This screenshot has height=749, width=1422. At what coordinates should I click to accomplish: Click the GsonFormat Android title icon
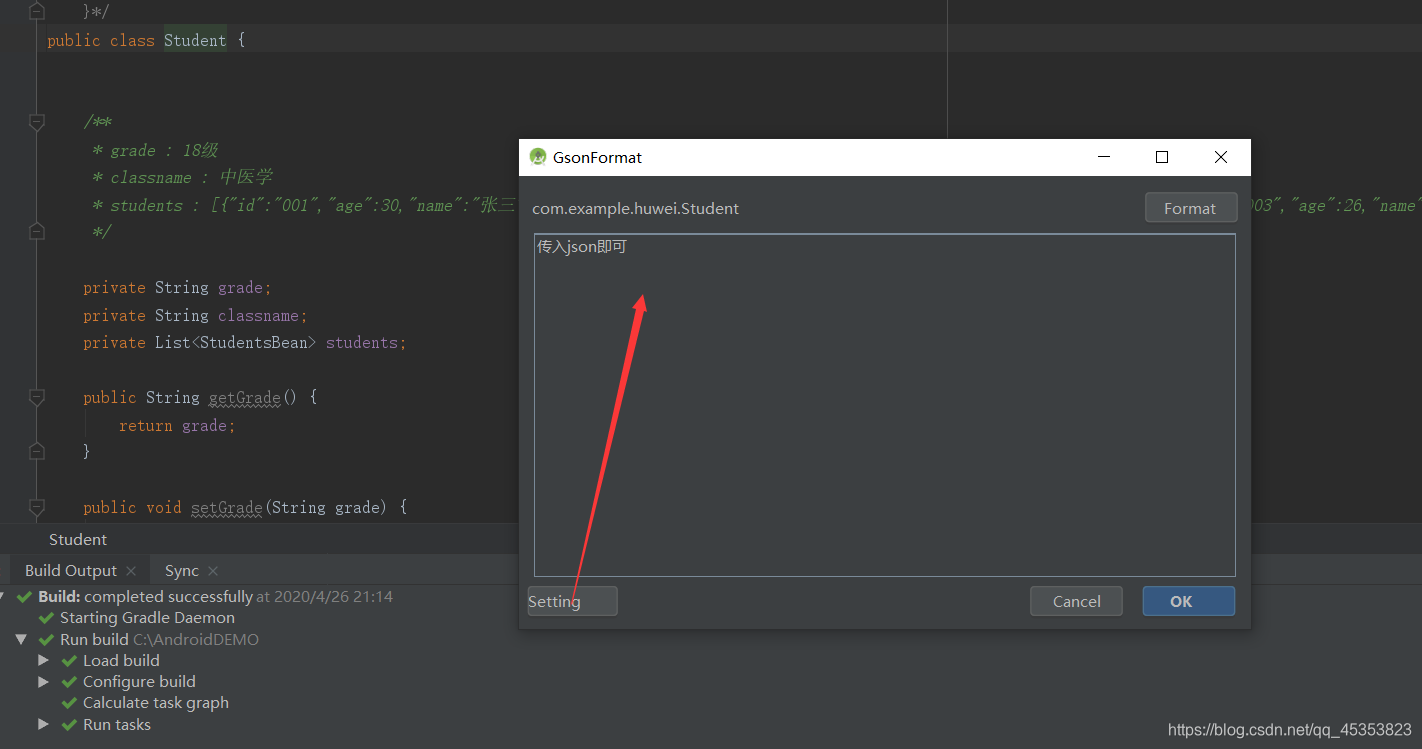coord(538,157)
